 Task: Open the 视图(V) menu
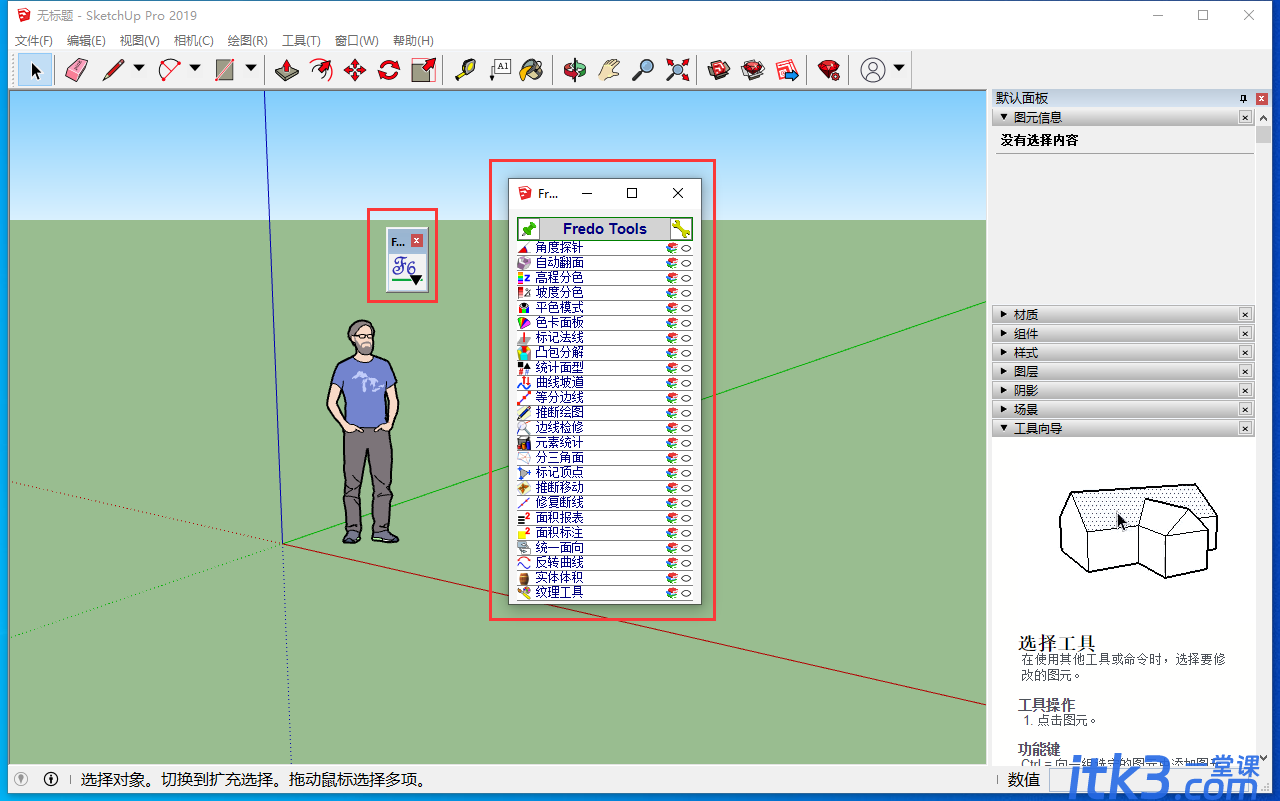139,41
